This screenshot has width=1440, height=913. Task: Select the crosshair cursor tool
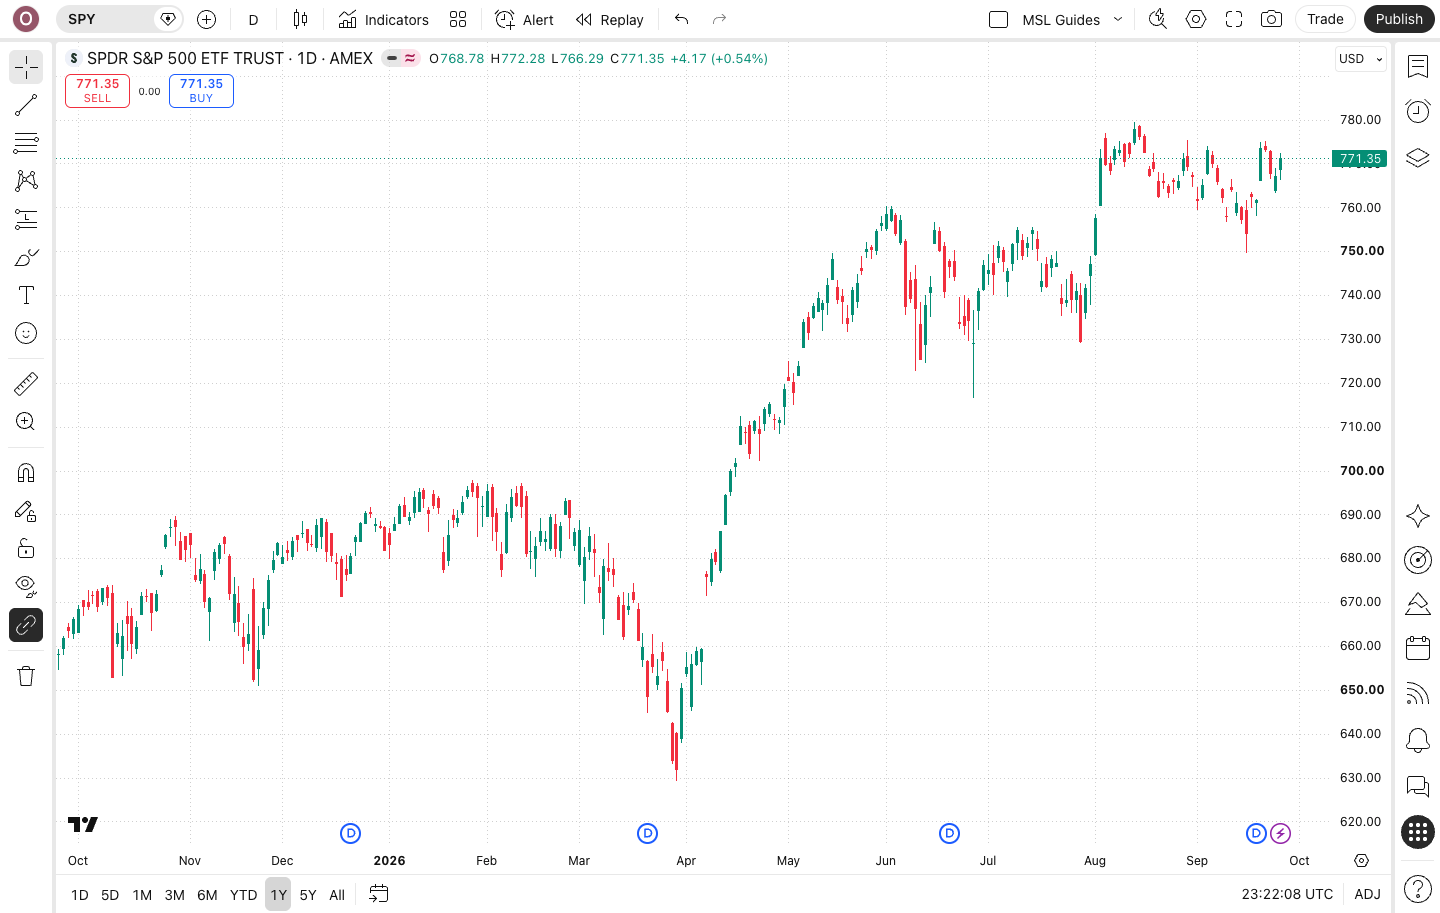pyautogui.click(x=26, y=67)
